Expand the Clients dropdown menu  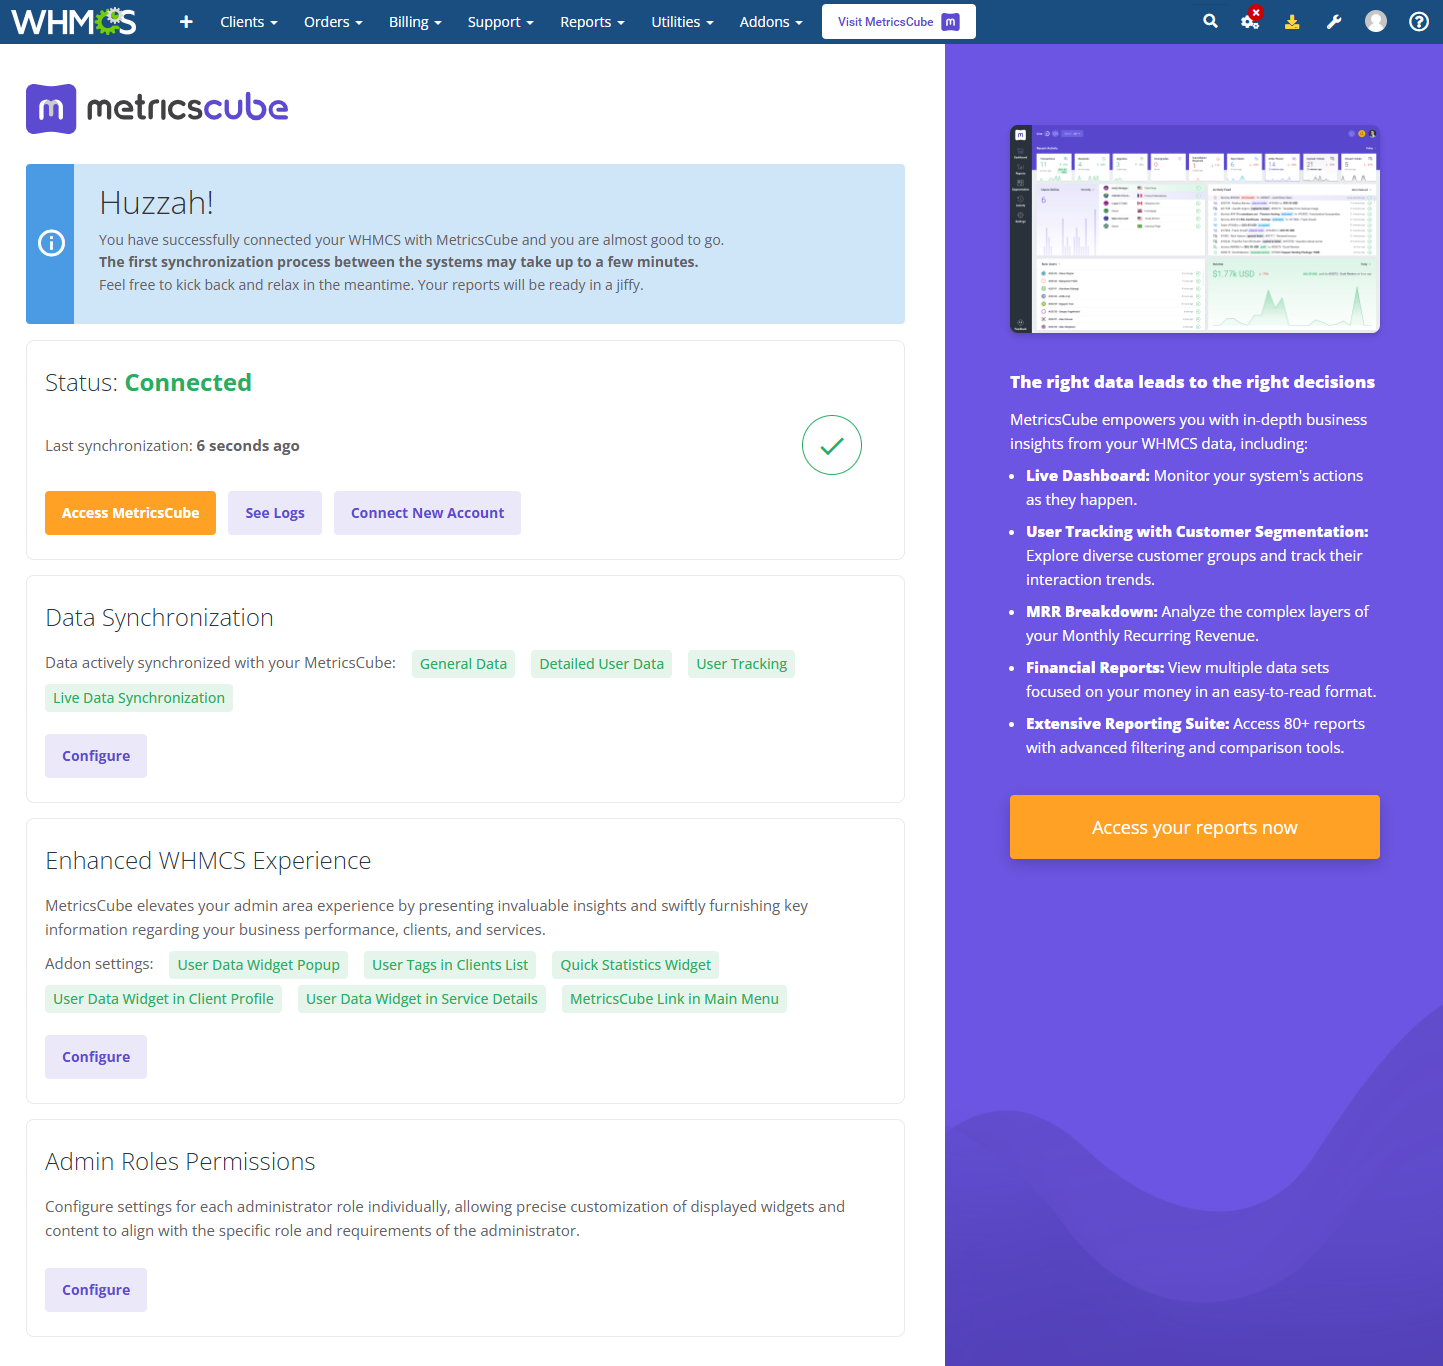tap(249, 22)
